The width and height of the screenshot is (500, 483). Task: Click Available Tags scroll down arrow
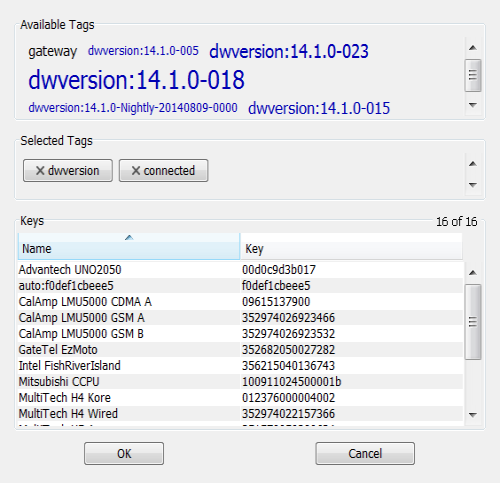[473, 105]
